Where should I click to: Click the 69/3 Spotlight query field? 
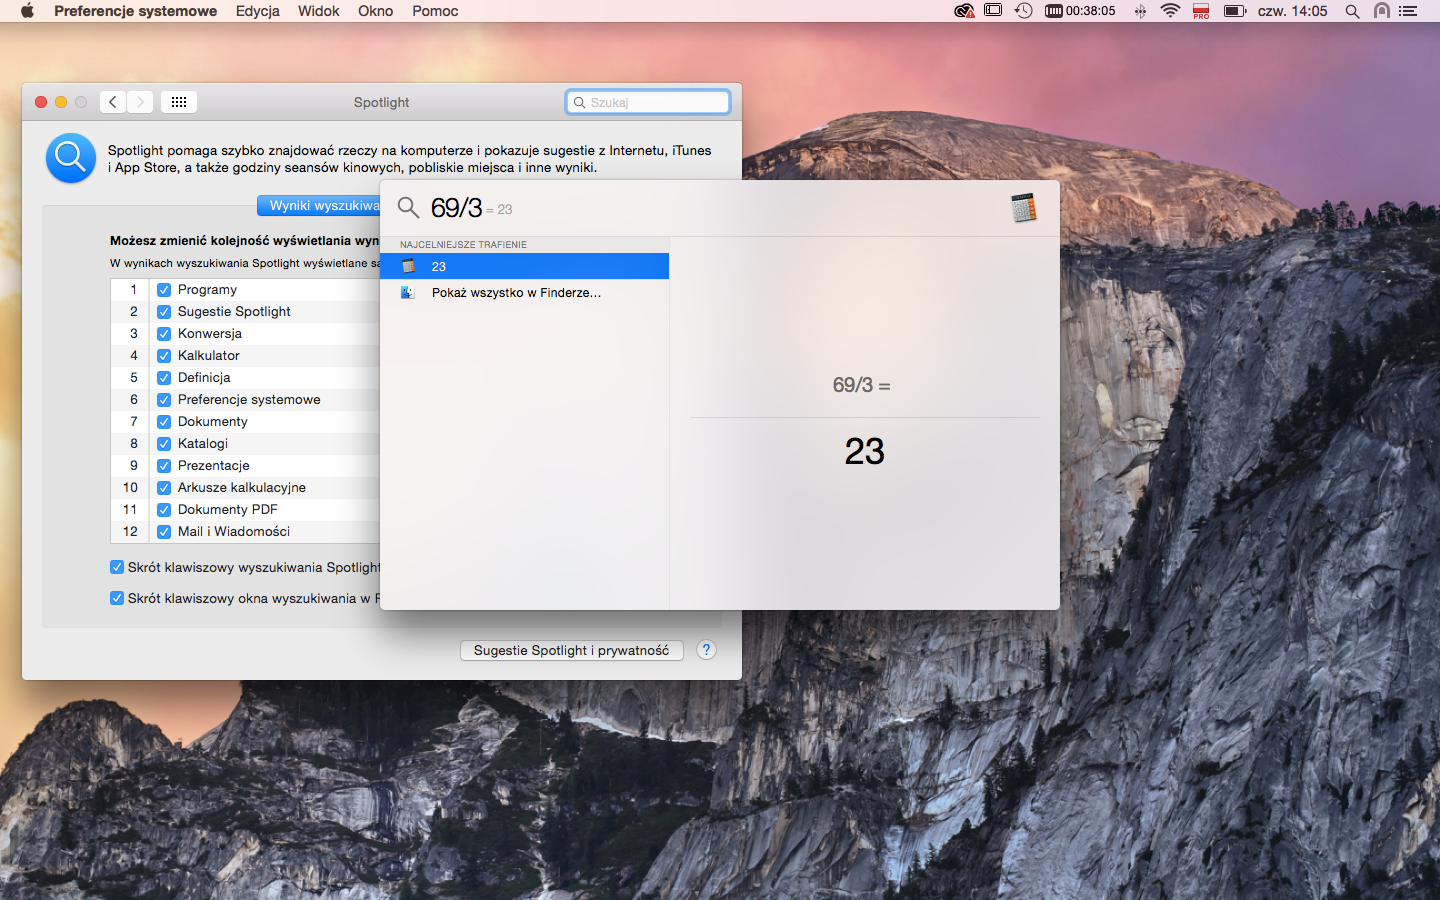(457, 208)
